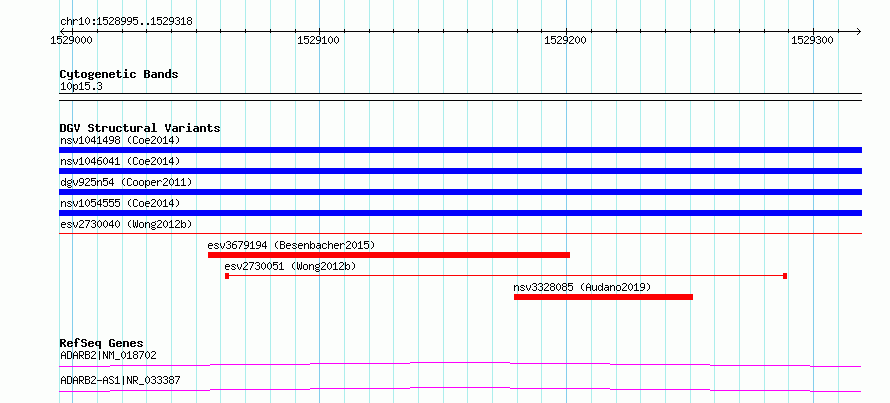Select the DGV Structural Variants track heading

[x=140, y=128]
